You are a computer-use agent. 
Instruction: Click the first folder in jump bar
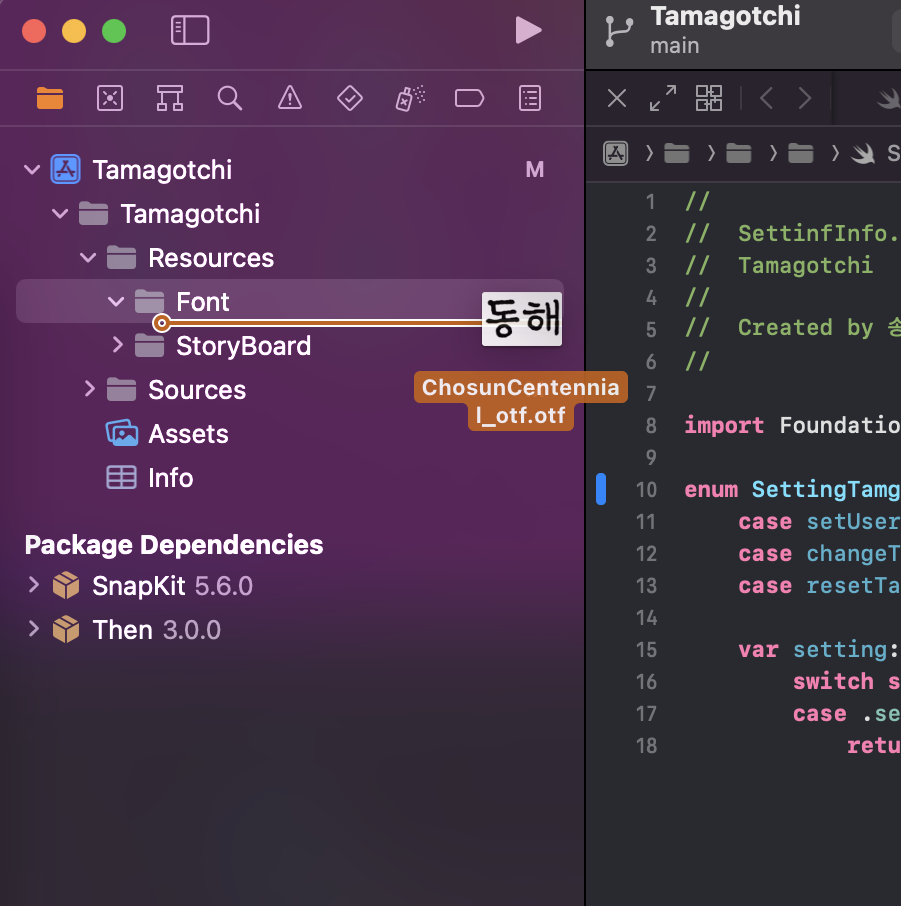pyautogui.click(x=677, y=154)
